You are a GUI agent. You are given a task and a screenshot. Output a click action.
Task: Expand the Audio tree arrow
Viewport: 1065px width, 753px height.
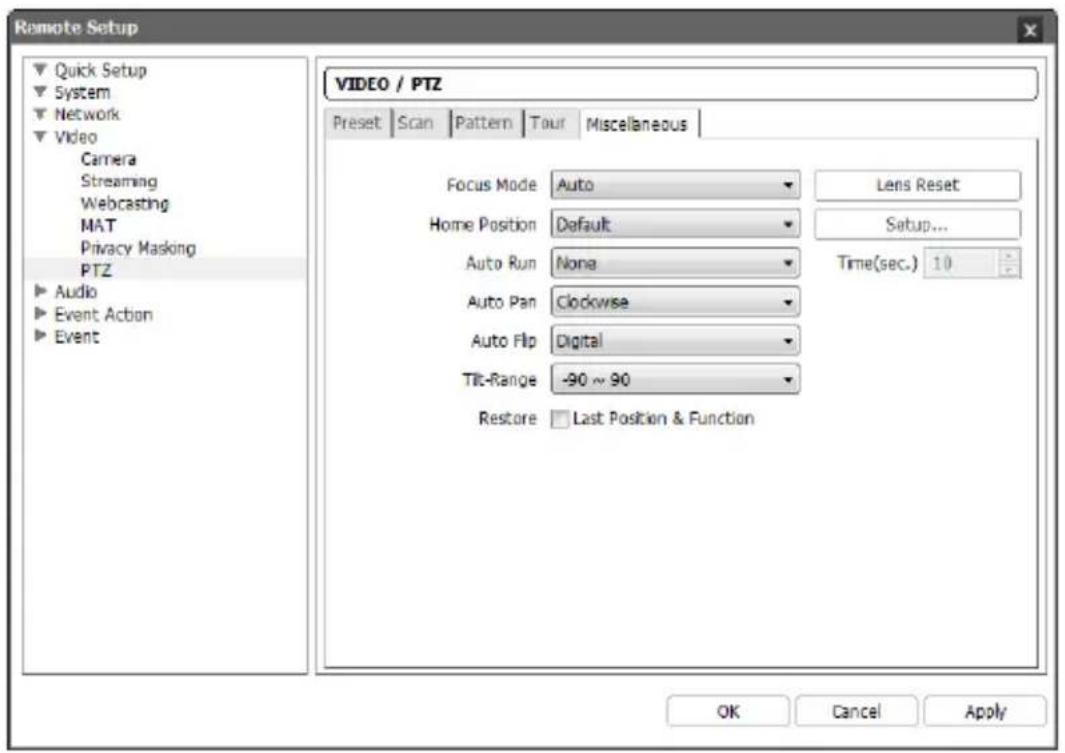[41, 291]
